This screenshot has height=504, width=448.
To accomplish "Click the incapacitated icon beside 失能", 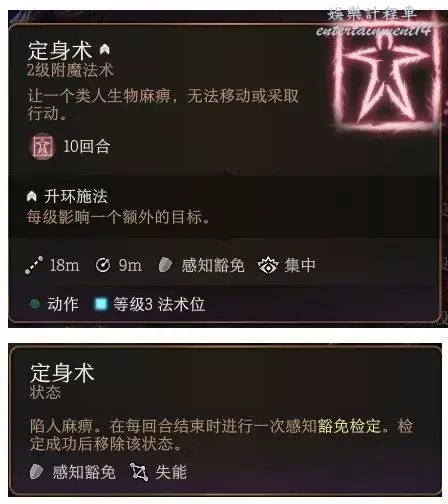I will pos(139,472).
